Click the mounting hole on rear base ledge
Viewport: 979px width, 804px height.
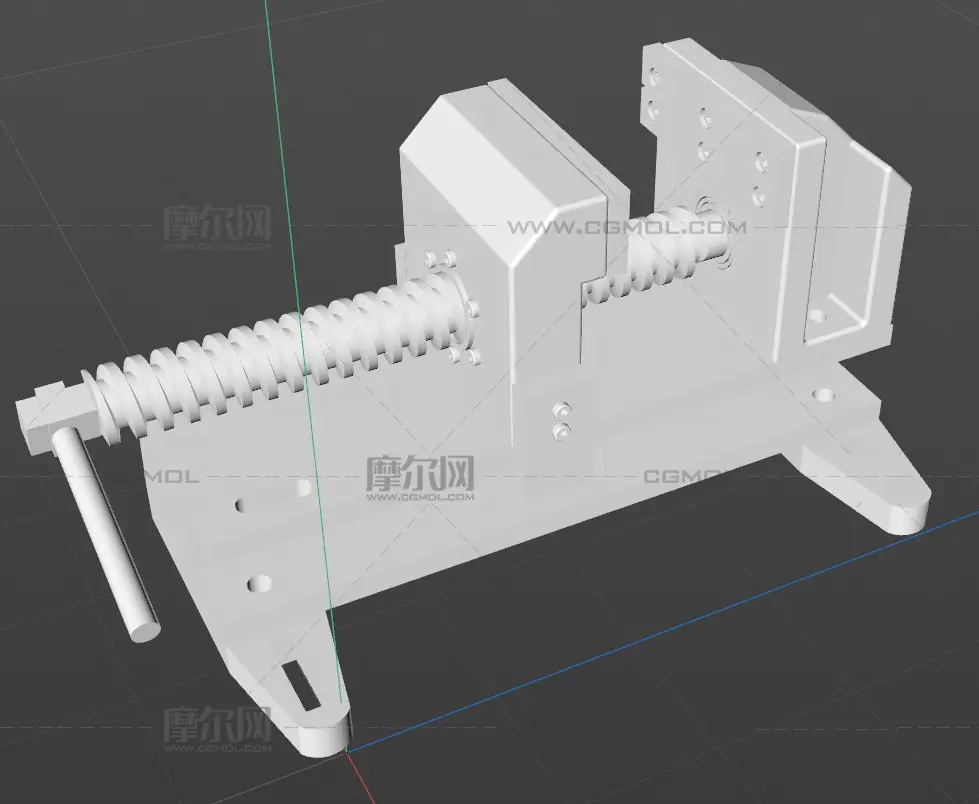825,395
